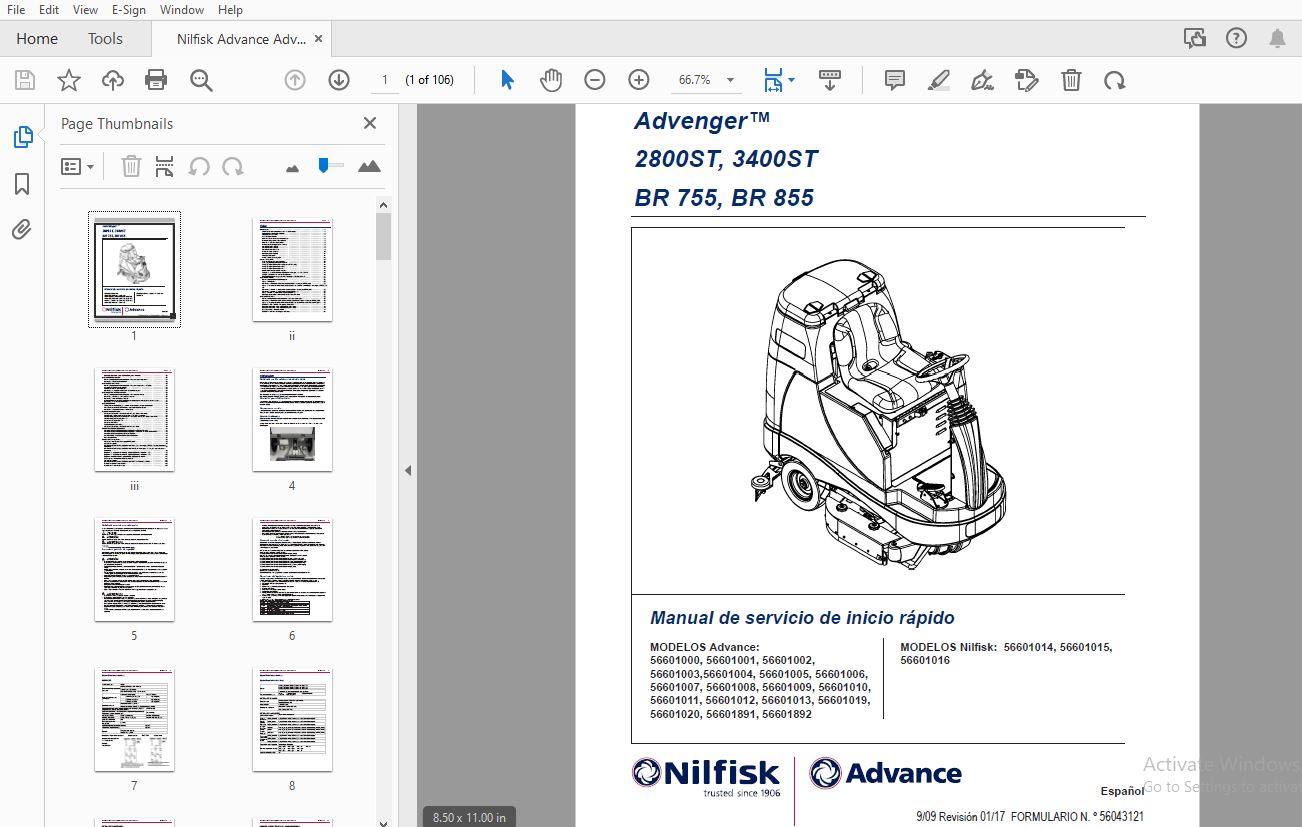This screenshot has width=1302, height=827.
Task: Click the toolbar trash delete icon
Action: coord(1071,80)
